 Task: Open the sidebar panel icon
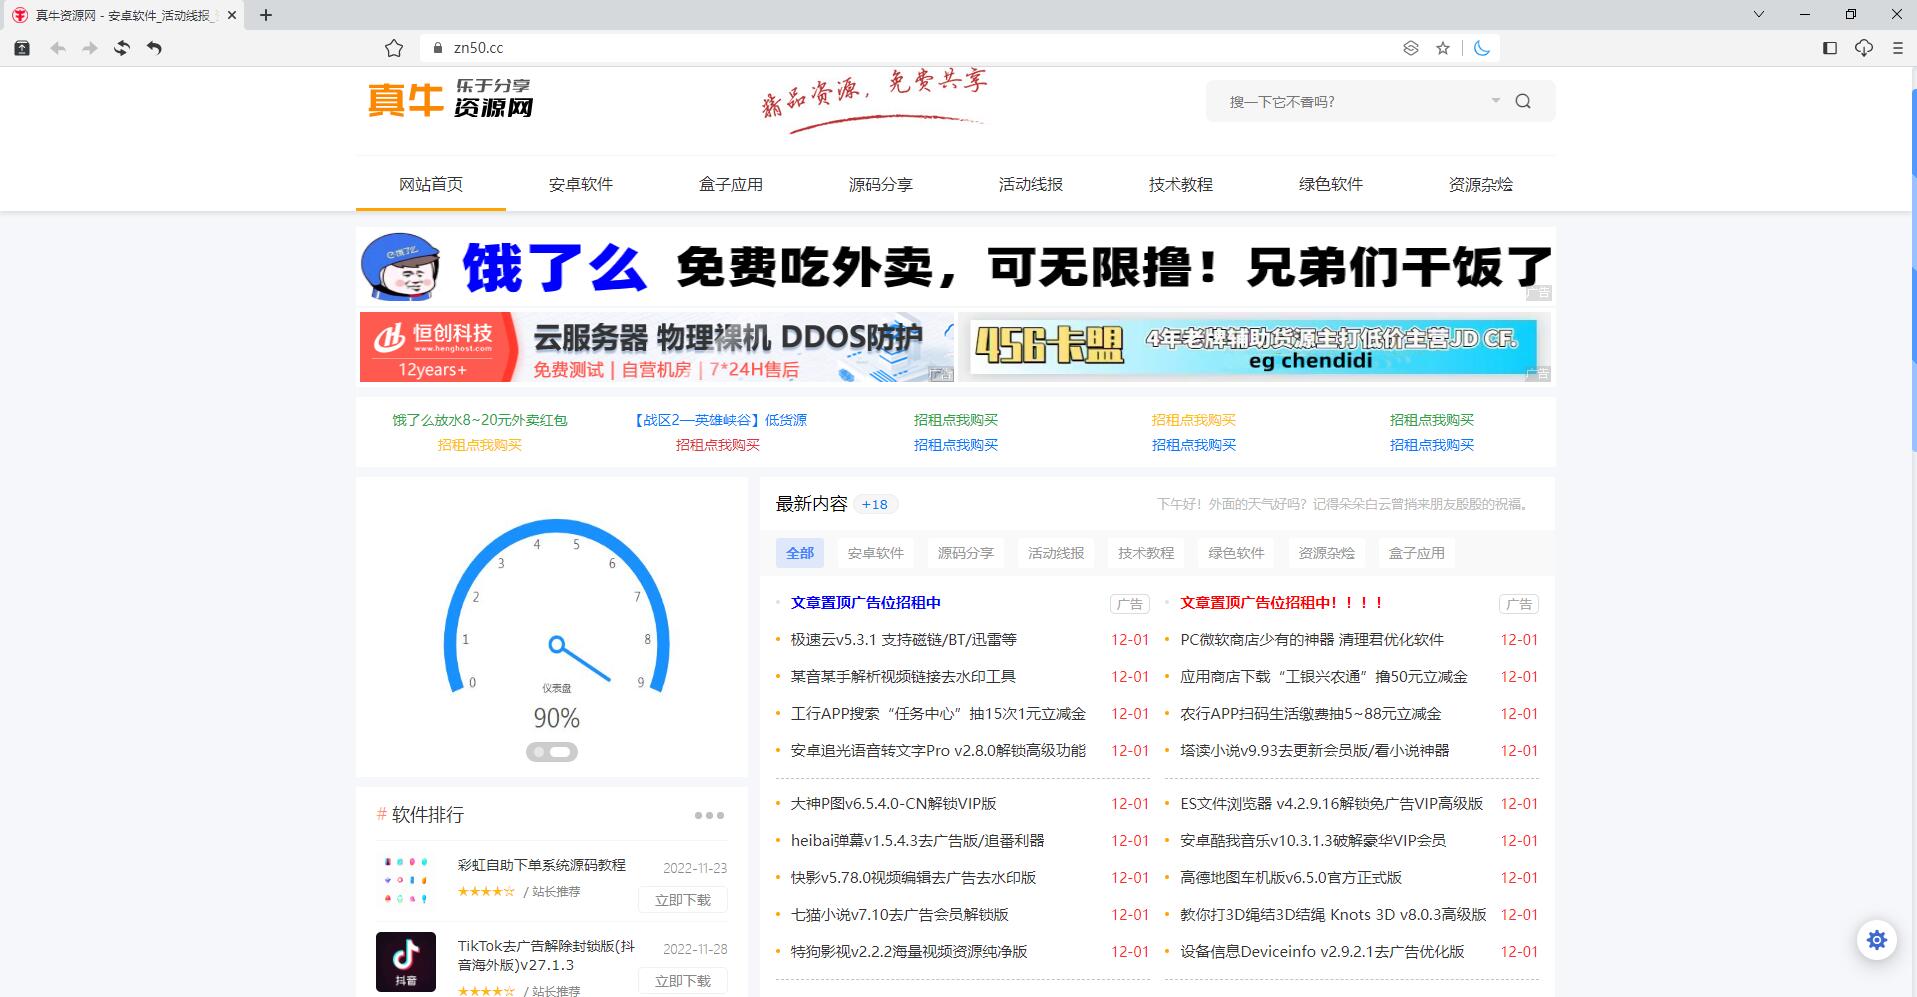click(x=1830, y=48)
